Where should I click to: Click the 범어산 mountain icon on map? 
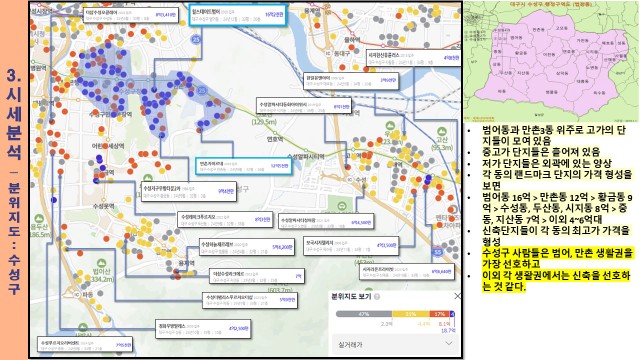click(x=101, y=263)
